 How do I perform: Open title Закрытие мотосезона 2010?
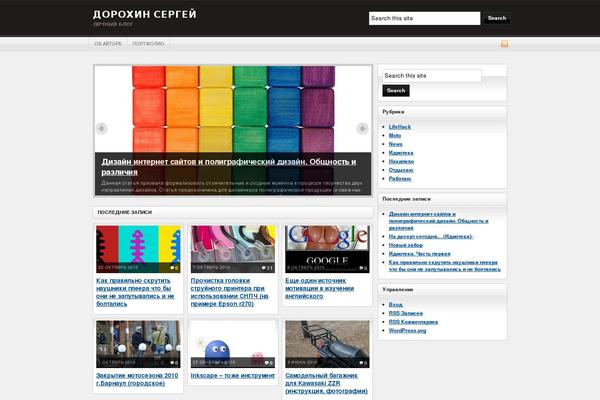[x=137, y=379]
